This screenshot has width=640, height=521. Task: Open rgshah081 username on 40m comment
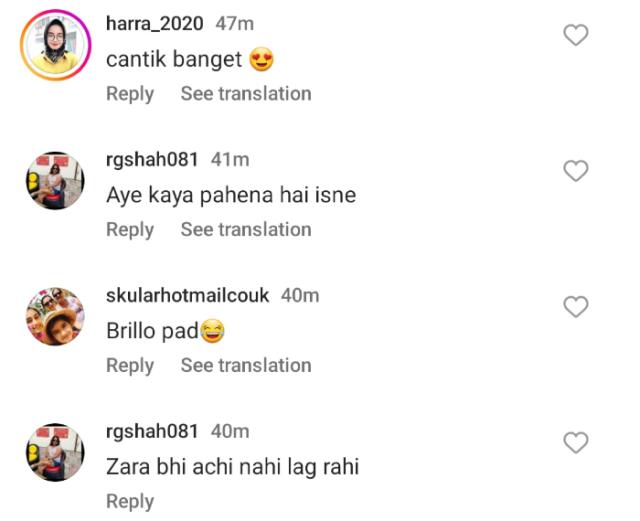pos(152,431)
